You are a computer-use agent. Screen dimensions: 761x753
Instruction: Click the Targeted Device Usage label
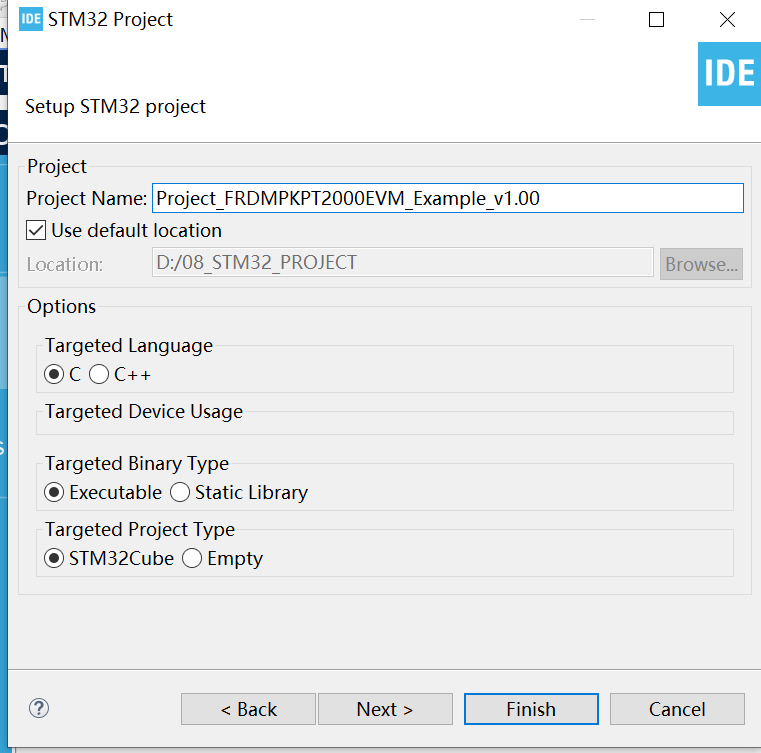coord(144,411)
